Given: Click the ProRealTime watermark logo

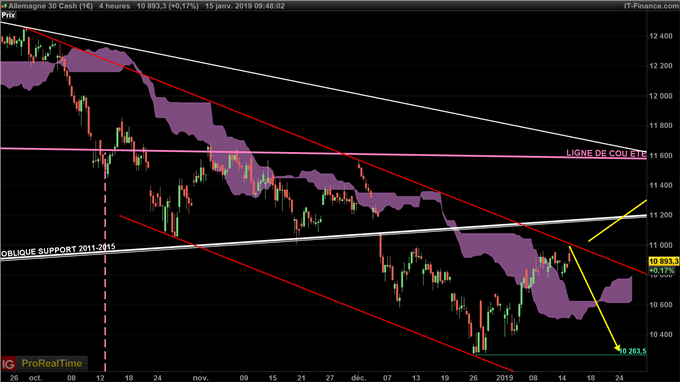Looking at the screenshot, I should (52, 363).
